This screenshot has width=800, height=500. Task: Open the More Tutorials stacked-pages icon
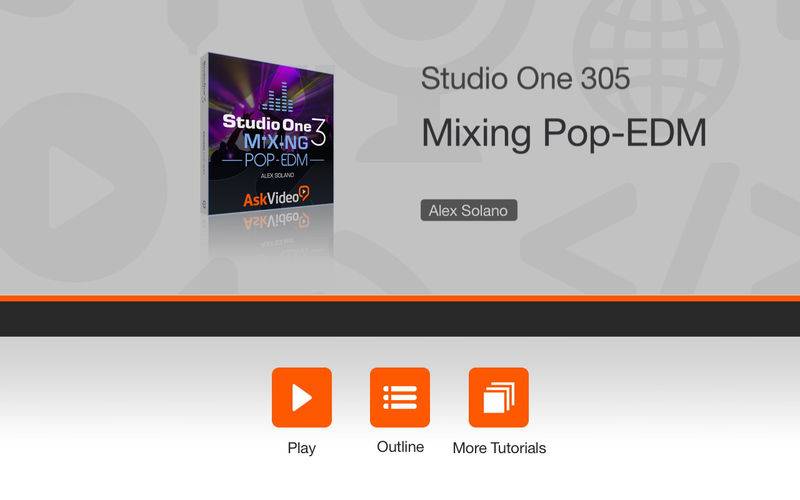pos(498,397)
